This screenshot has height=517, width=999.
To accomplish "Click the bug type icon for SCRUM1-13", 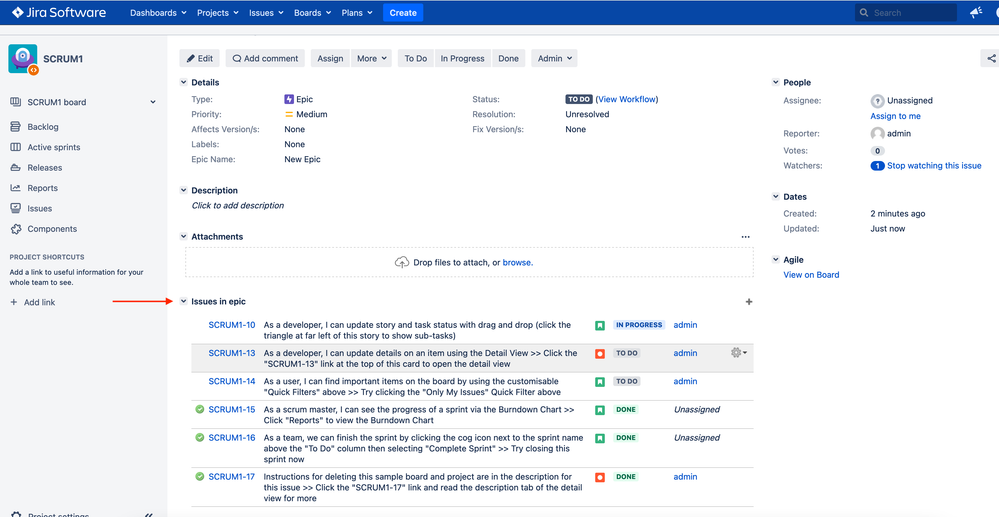I will (600, 353).
